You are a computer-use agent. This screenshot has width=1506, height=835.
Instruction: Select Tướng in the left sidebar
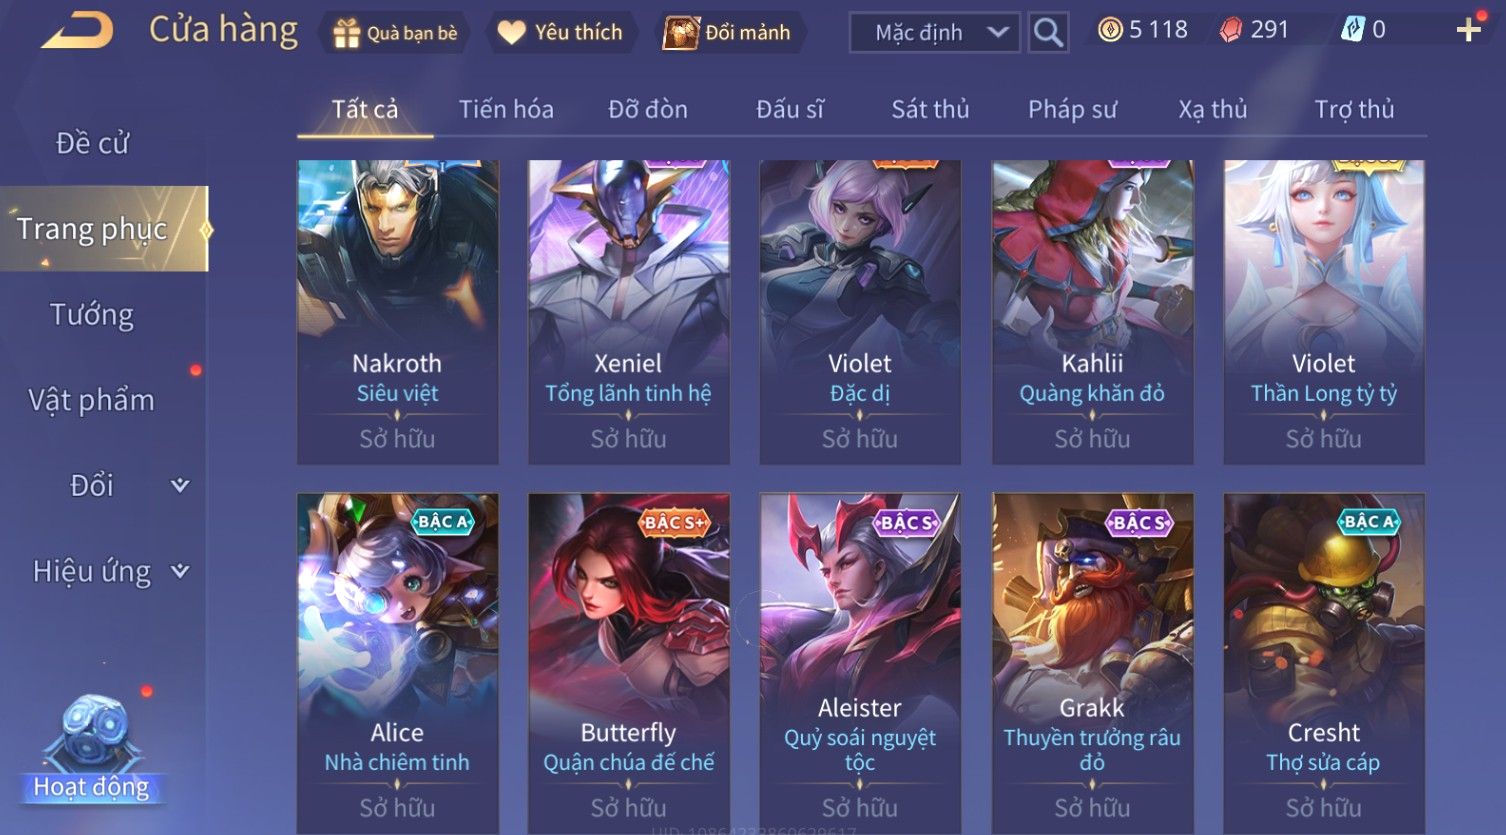pyautogui.click(x=92, y=315)
